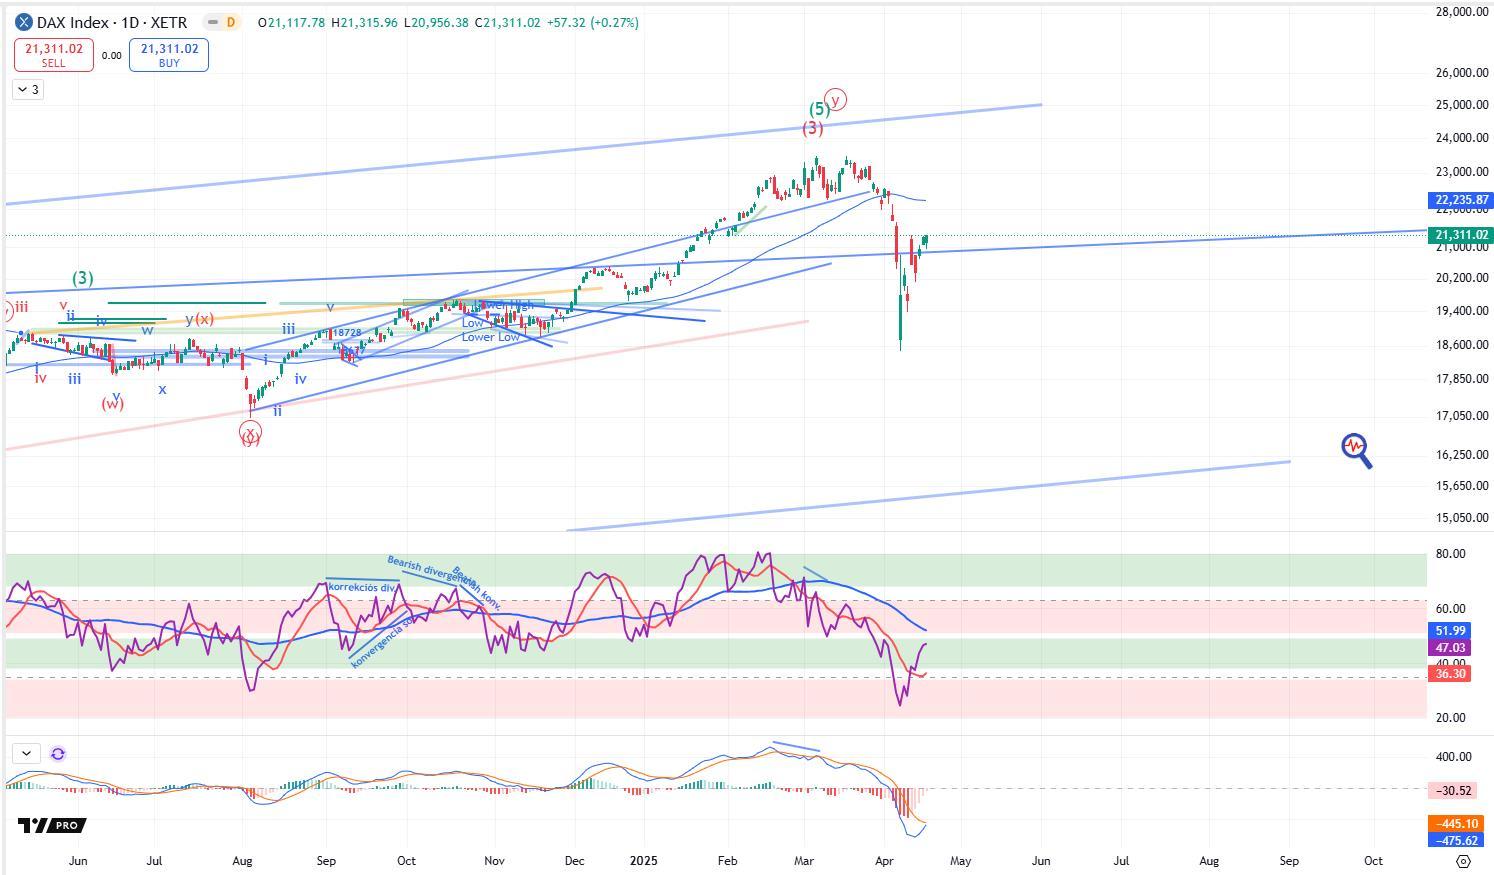This screenshot has height=875, width=1494.
Task: Click the red SELL 21,311.02 button
Action: point(54,55)
